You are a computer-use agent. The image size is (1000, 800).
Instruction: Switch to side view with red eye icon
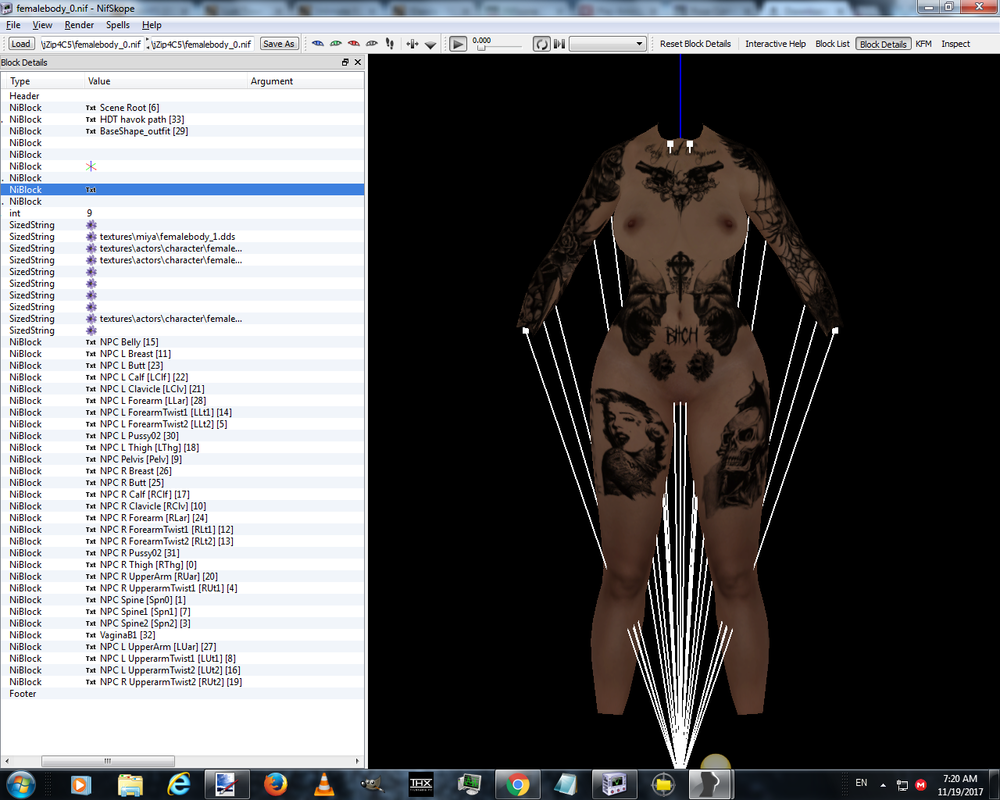(353, 44)
